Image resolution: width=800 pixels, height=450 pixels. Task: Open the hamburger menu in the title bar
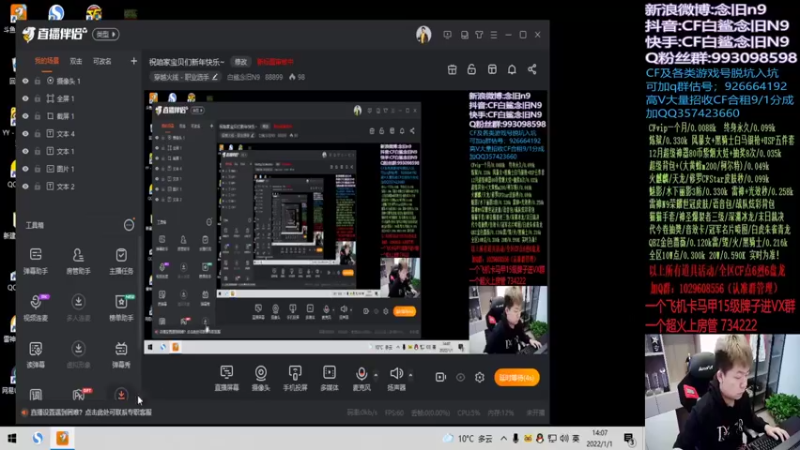493,35
